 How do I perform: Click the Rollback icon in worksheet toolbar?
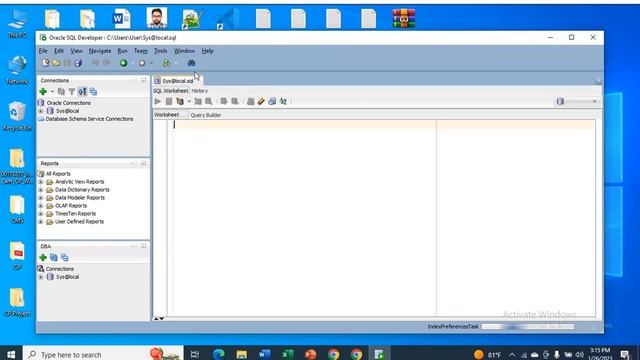tap(235, 101)
